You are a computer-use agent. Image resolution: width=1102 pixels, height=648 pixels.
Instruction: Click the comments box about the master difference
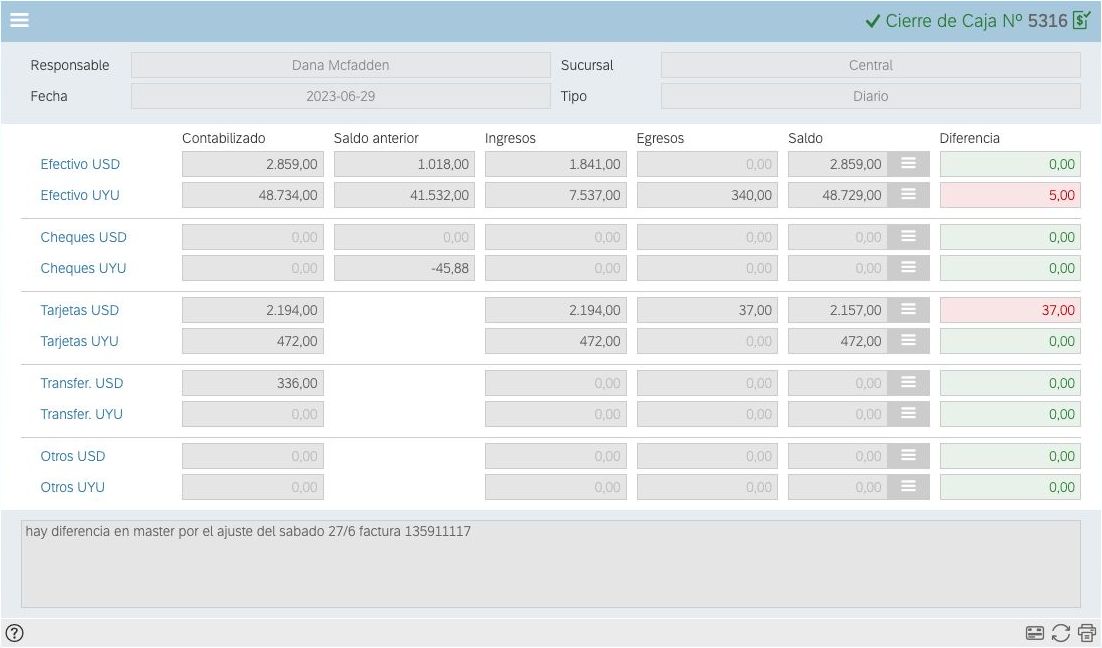click(550, 563)
